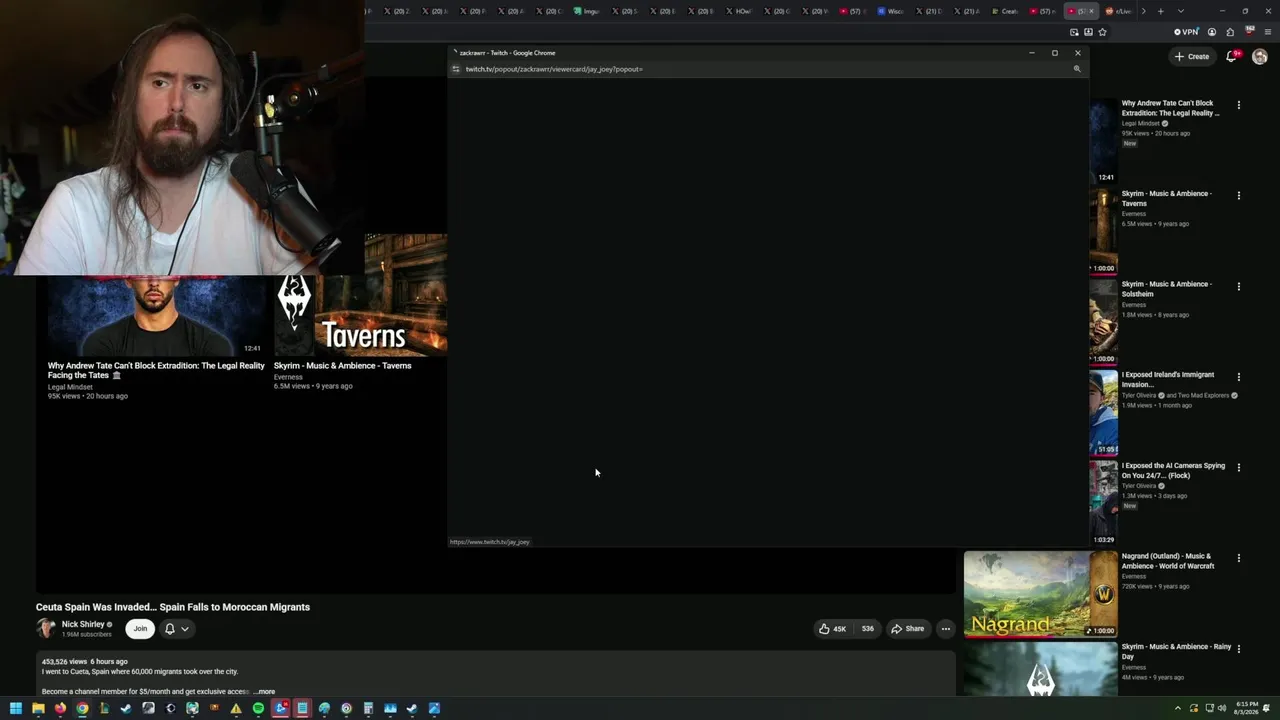The height and width of the screenshot is (720, 1280).
Task: Open more actions menu beside Share
Action: pos(945,629)
